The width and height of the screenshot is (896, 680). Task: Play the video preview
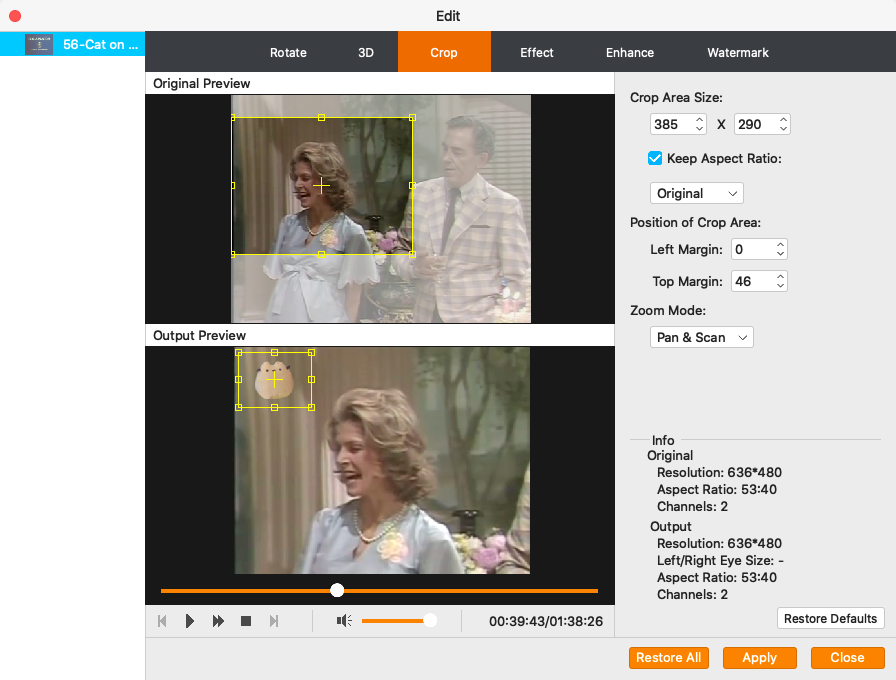[x=190, y=621]
